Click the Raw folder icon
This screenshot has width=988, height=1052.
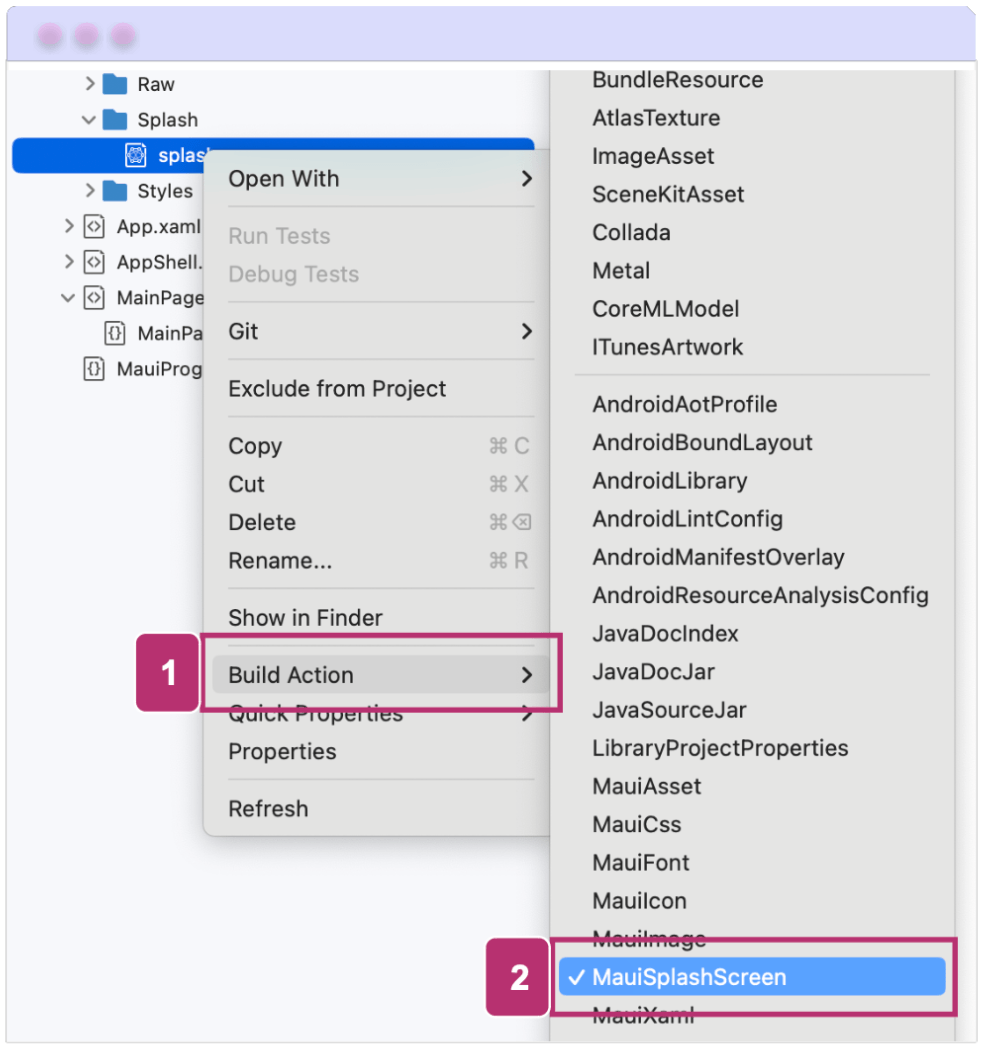[115, 85]
